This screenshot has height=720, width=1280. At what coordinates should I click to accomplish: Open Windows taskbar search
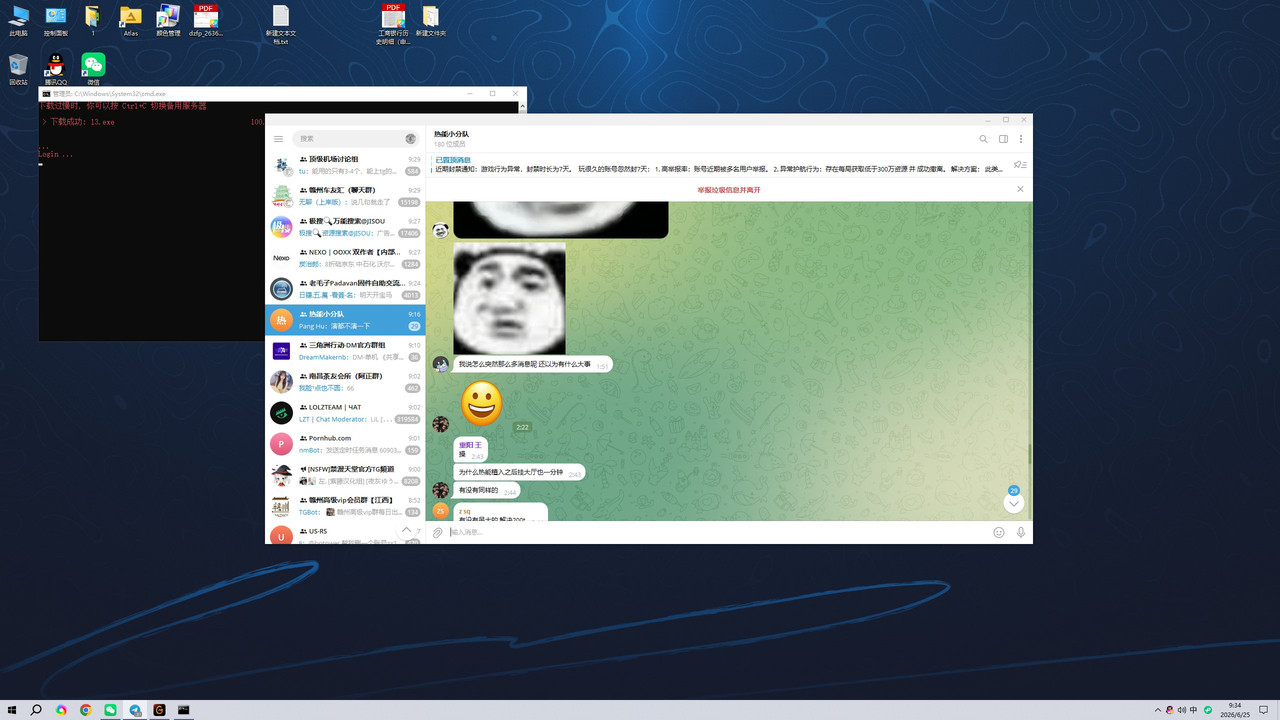coord(36,710)
